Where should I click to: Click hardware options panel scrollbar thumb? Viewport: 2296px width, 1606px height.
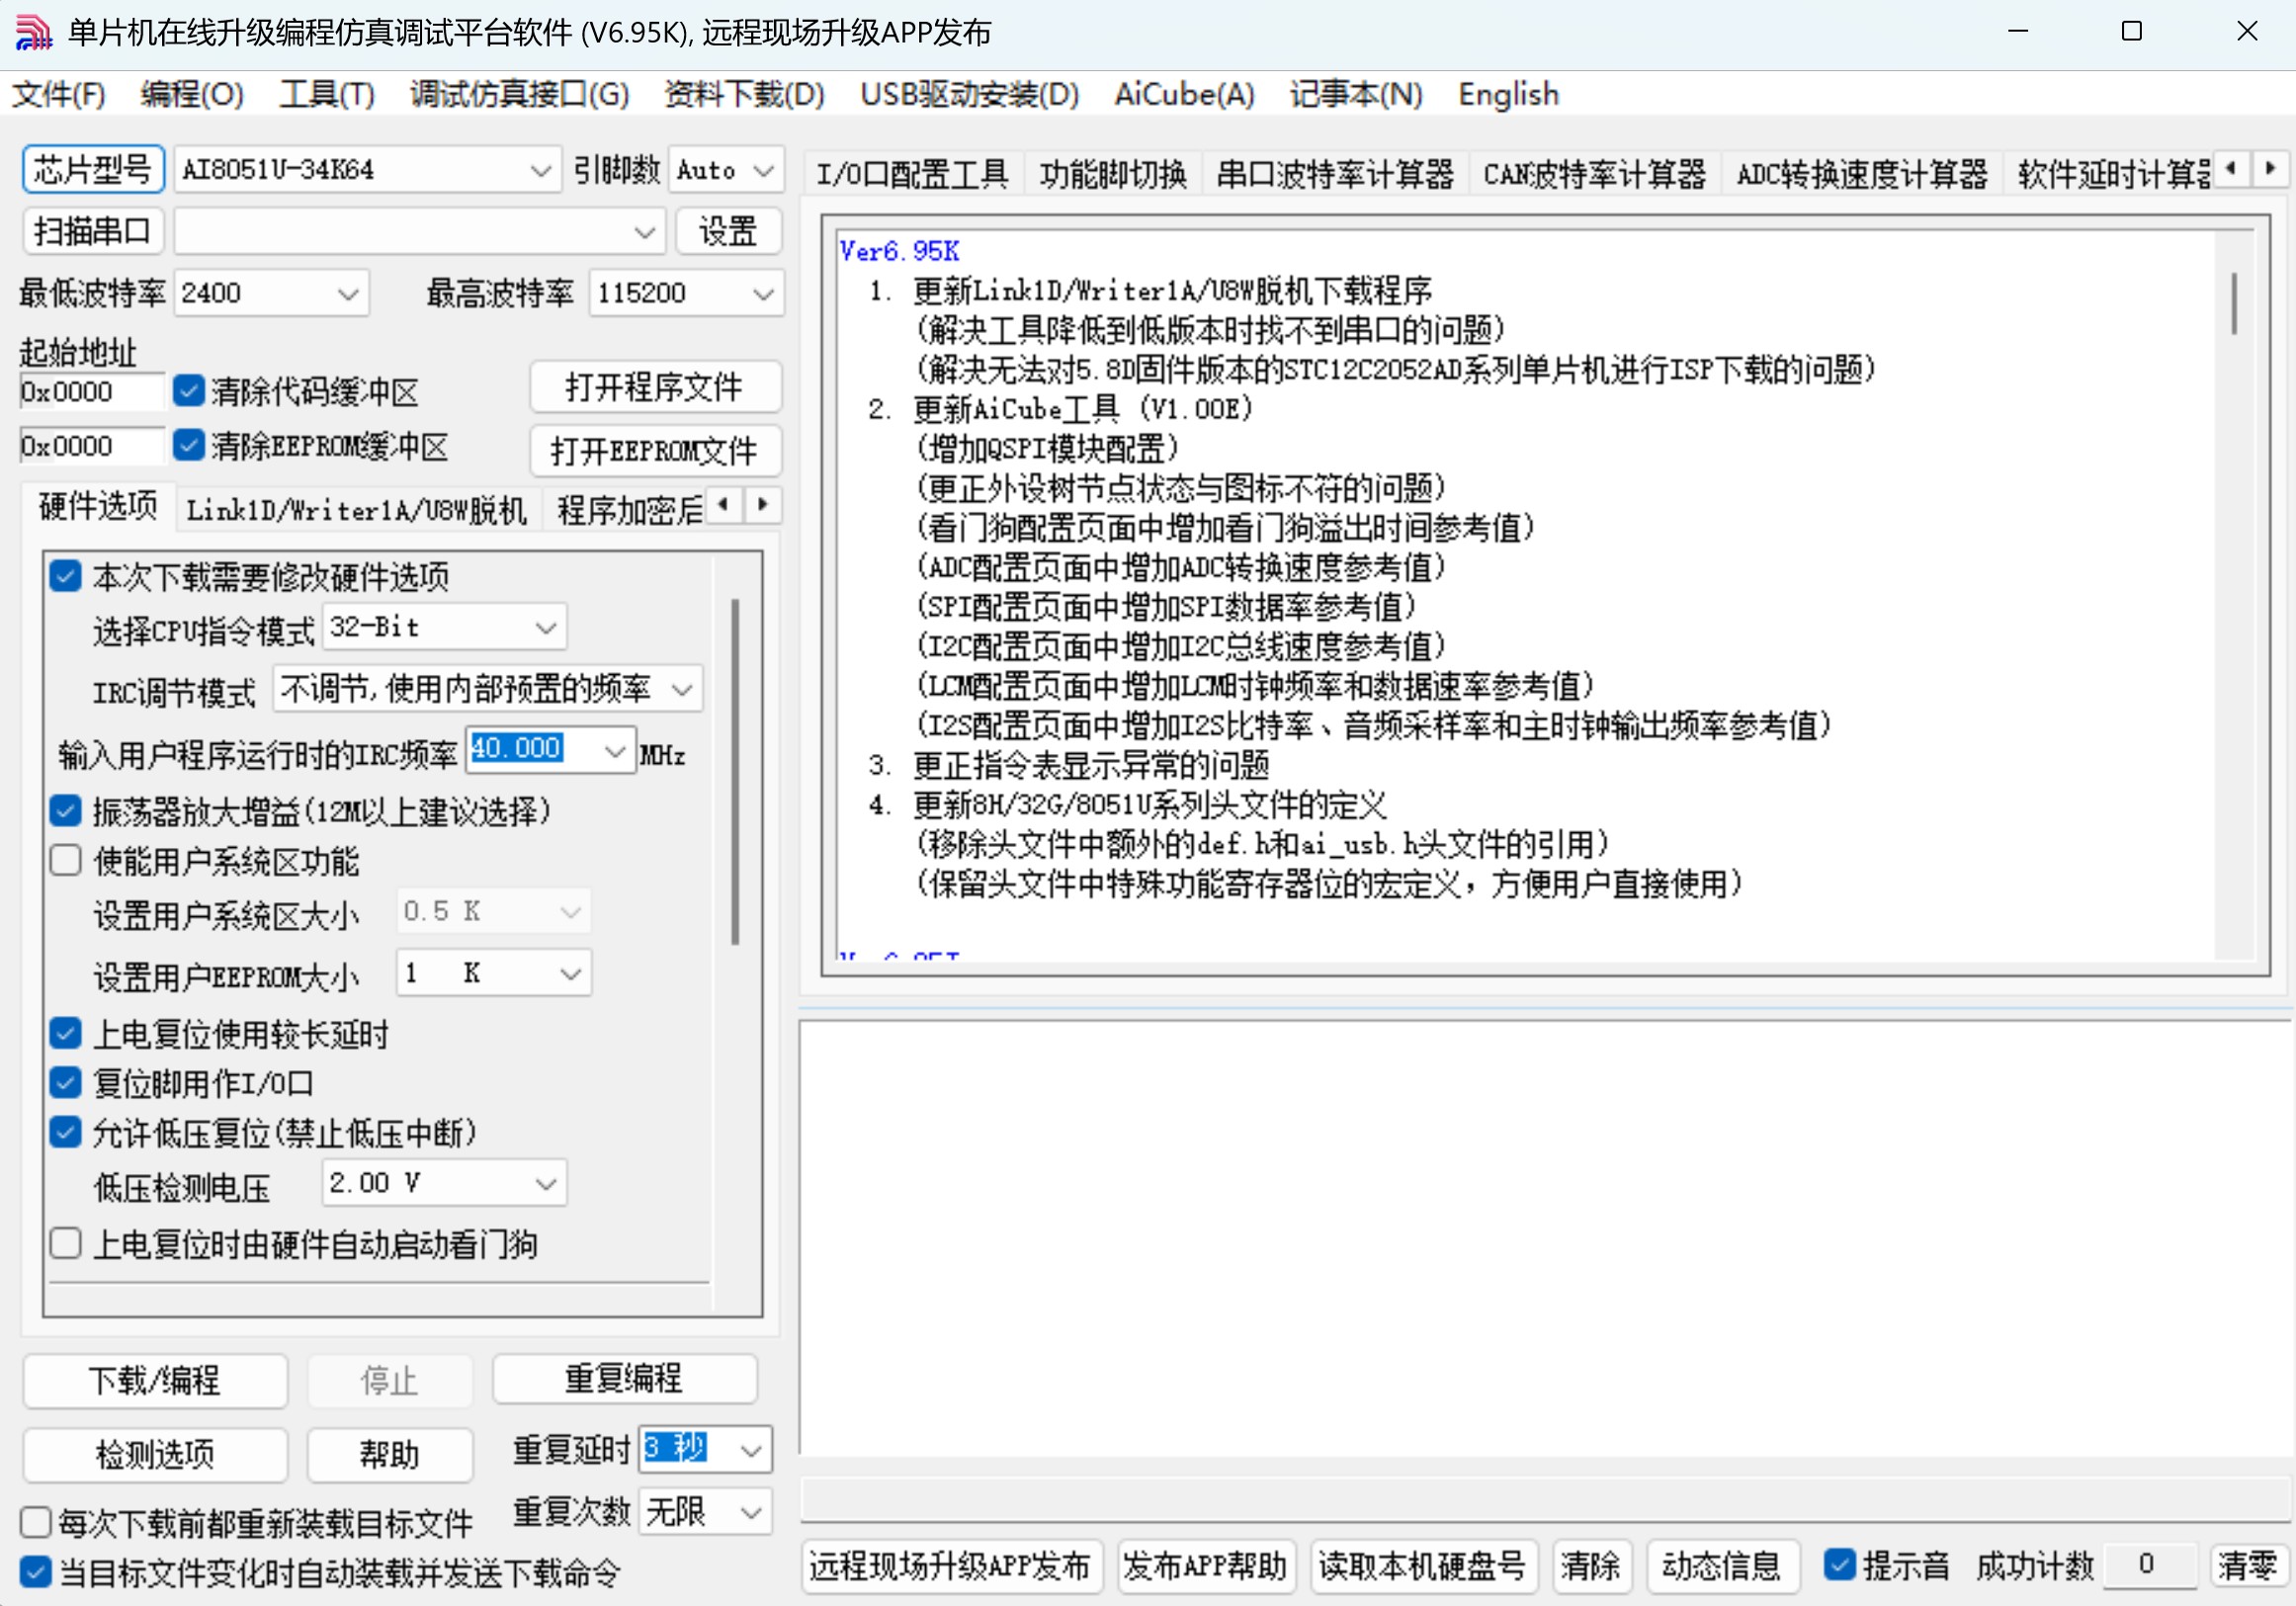[735, 772]
